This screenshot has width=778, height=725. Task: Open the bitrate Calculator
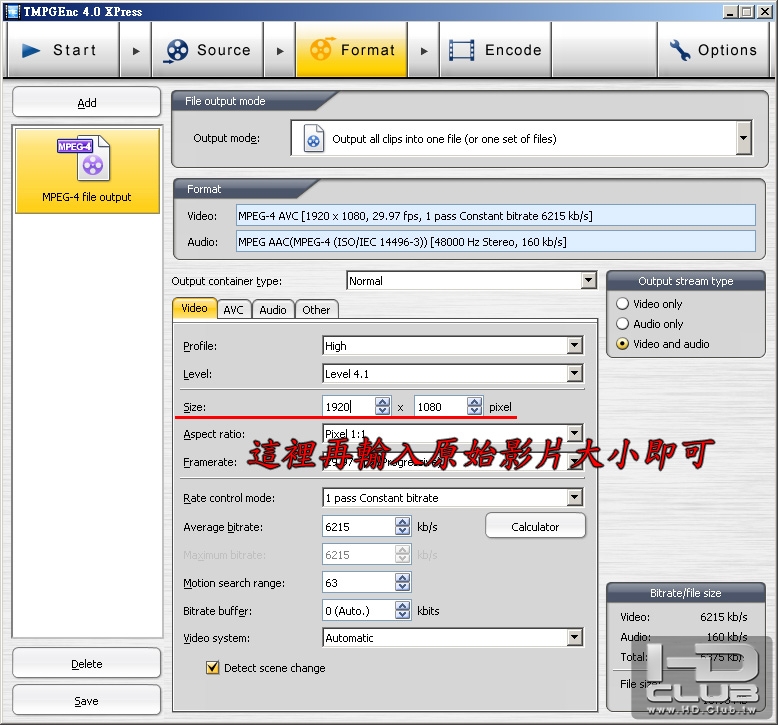535,526
